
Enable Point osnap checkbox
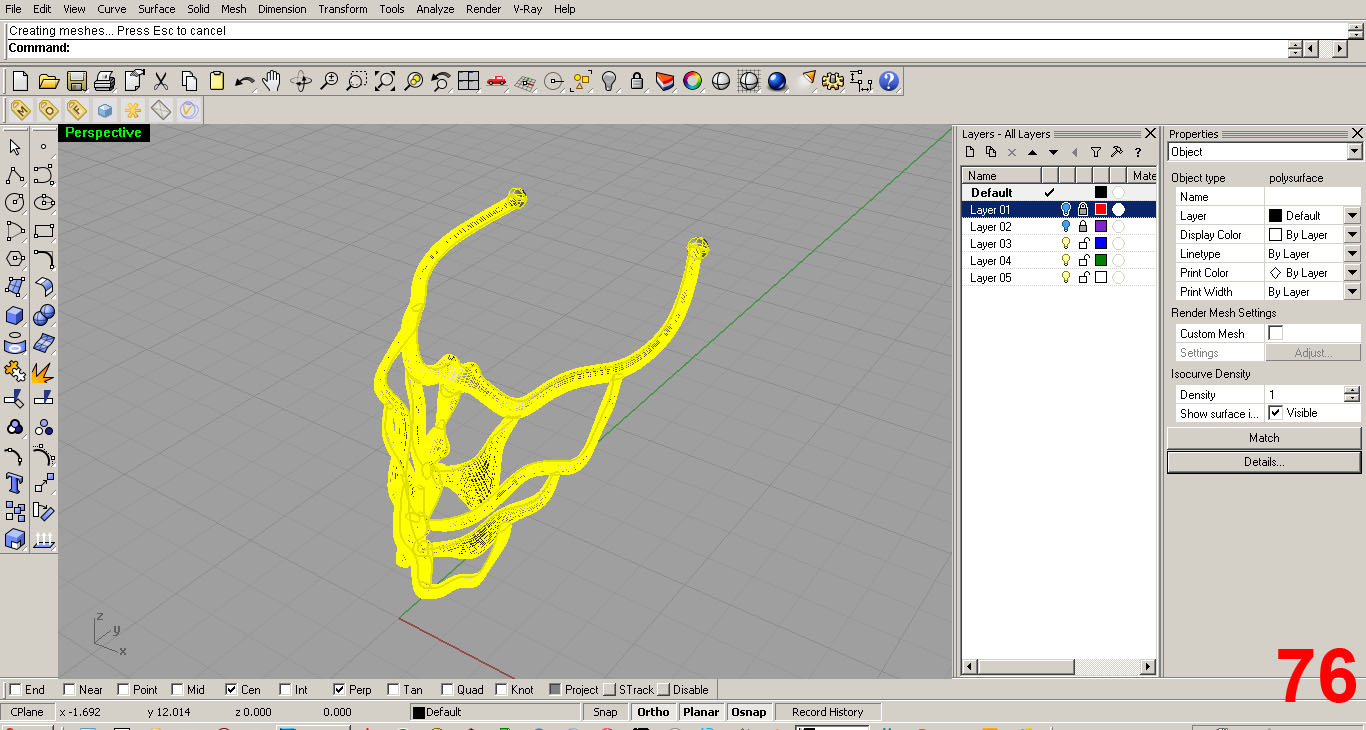tap(123, 689)
